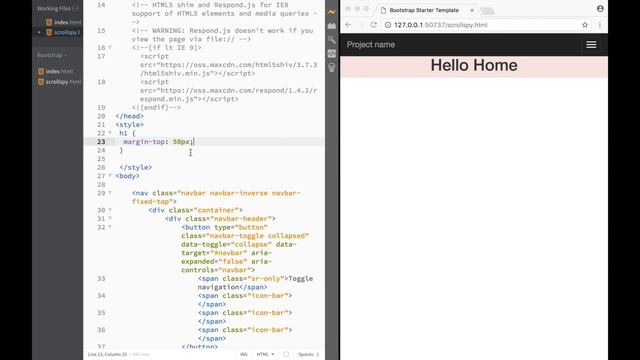Collapse the container div fold at line 30
Viewport: 640px width, 360px height.
(x=110, y=210)
